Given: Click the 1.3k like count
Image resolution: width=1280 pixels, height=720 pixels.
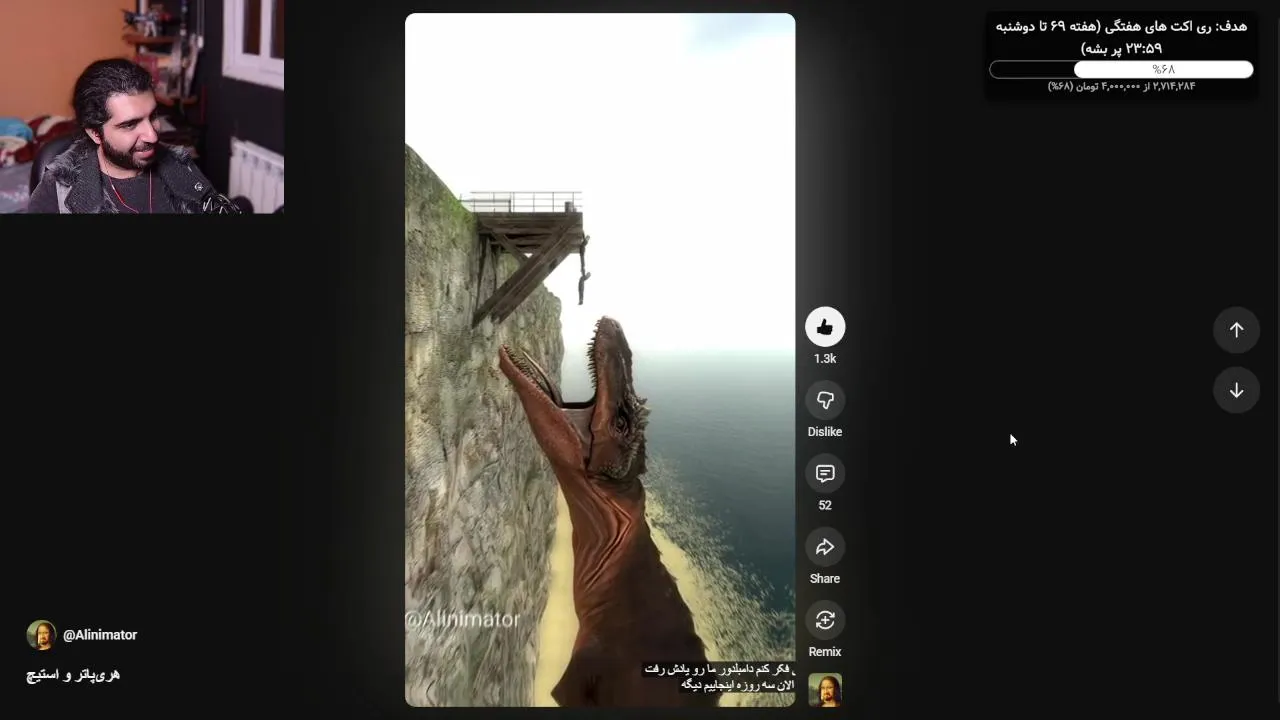Looking at the screenshot, I should [825, 359].
